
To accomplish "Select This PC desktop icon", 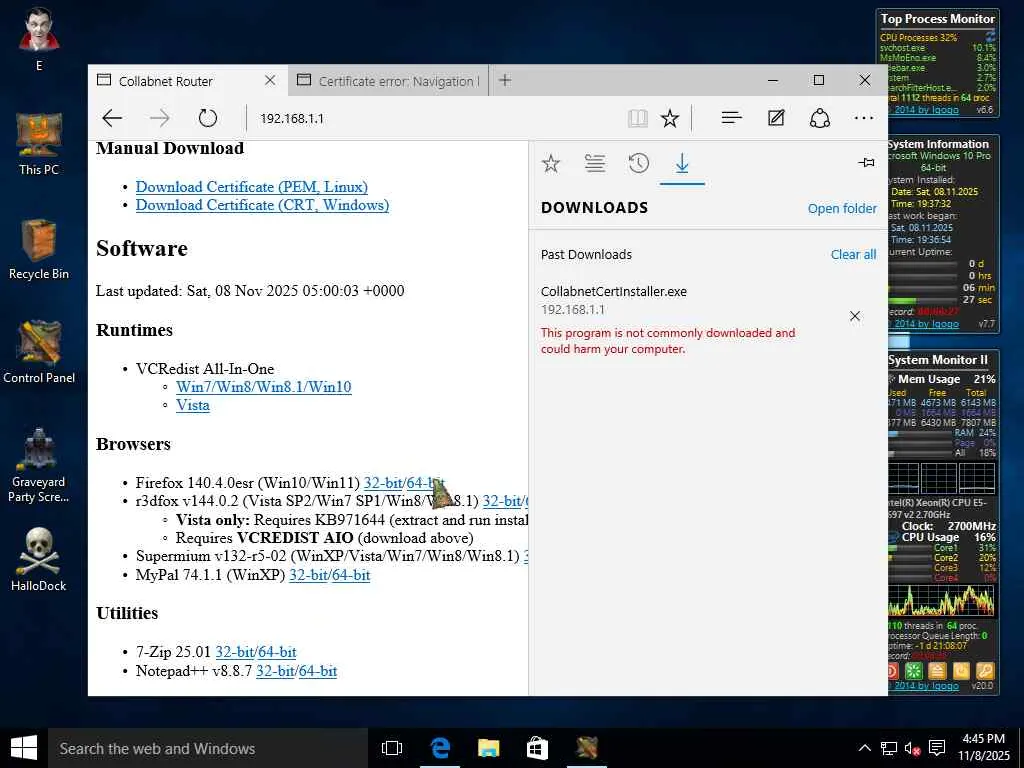I will point(39,144).
